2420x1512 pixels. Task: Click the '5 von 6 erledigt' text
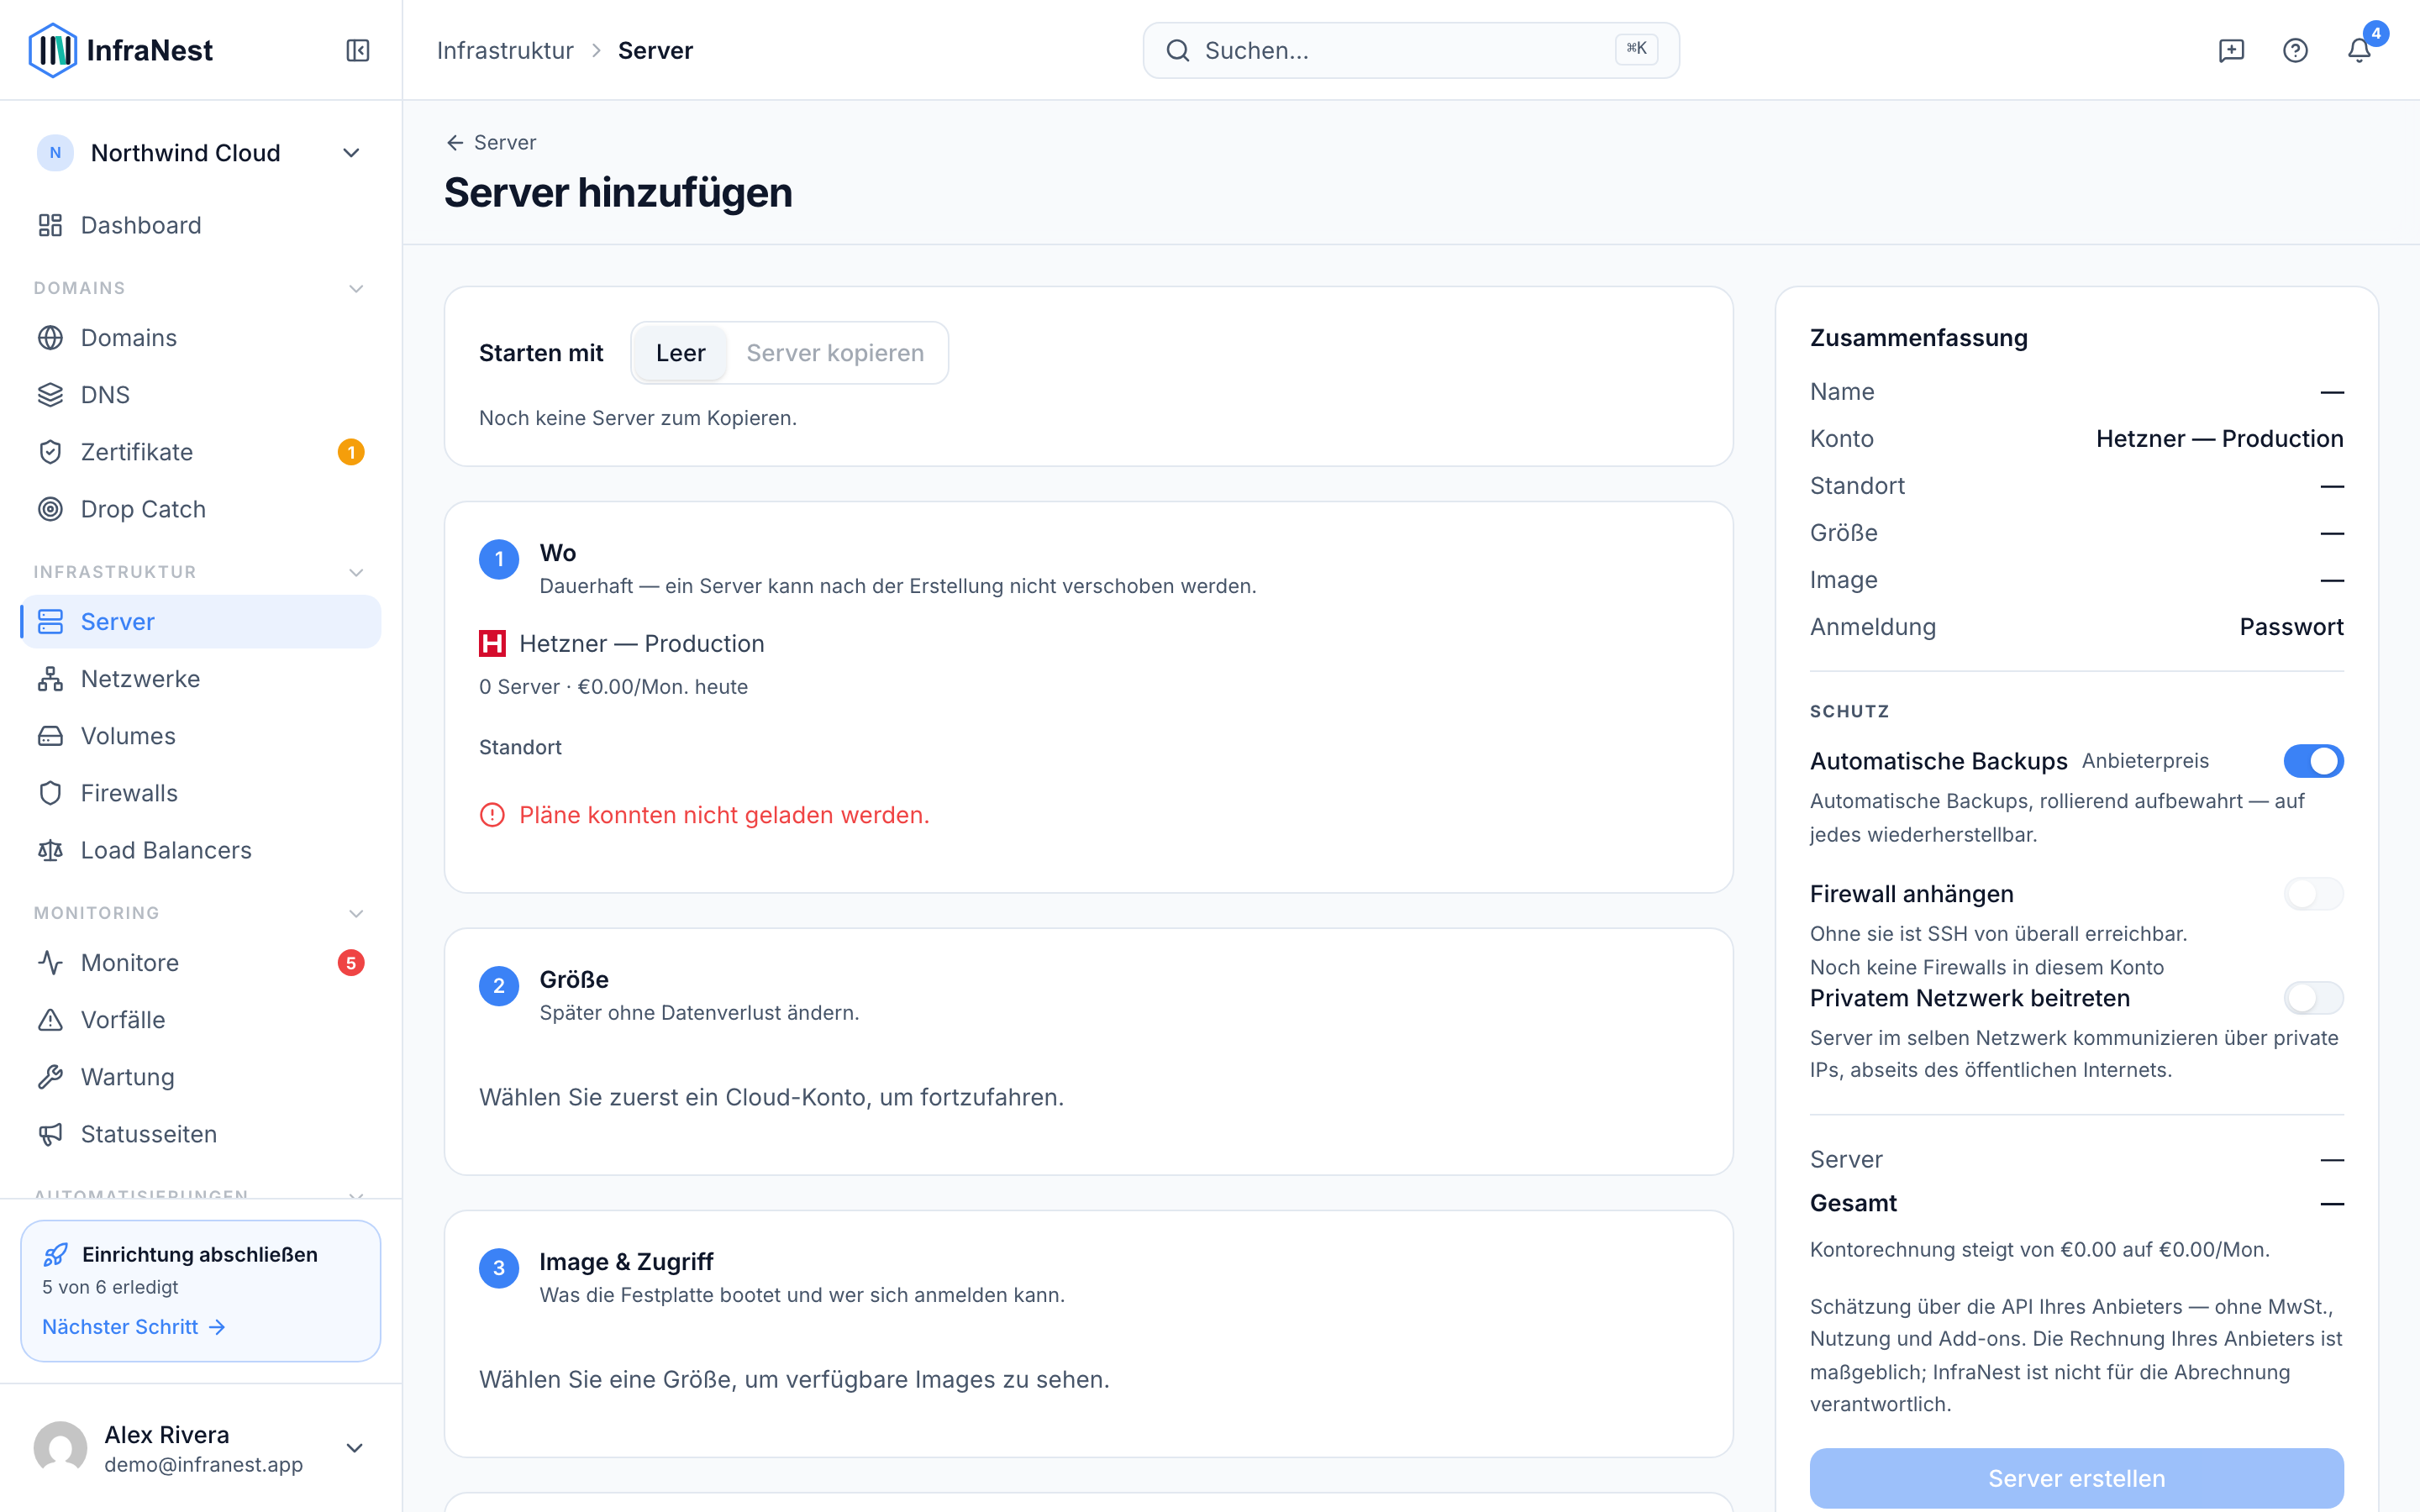110,1287
